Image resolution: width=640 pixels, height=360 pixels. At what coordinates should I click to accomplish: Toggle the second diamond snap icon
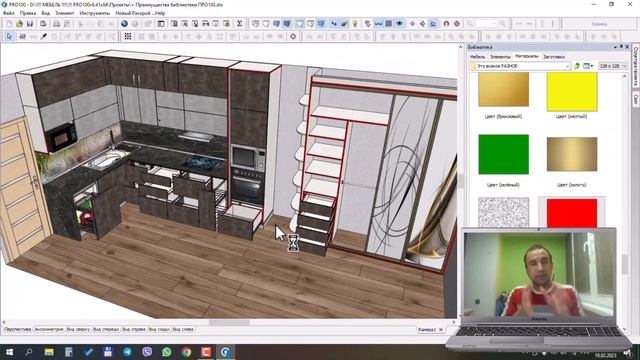[x=422, y=24]
